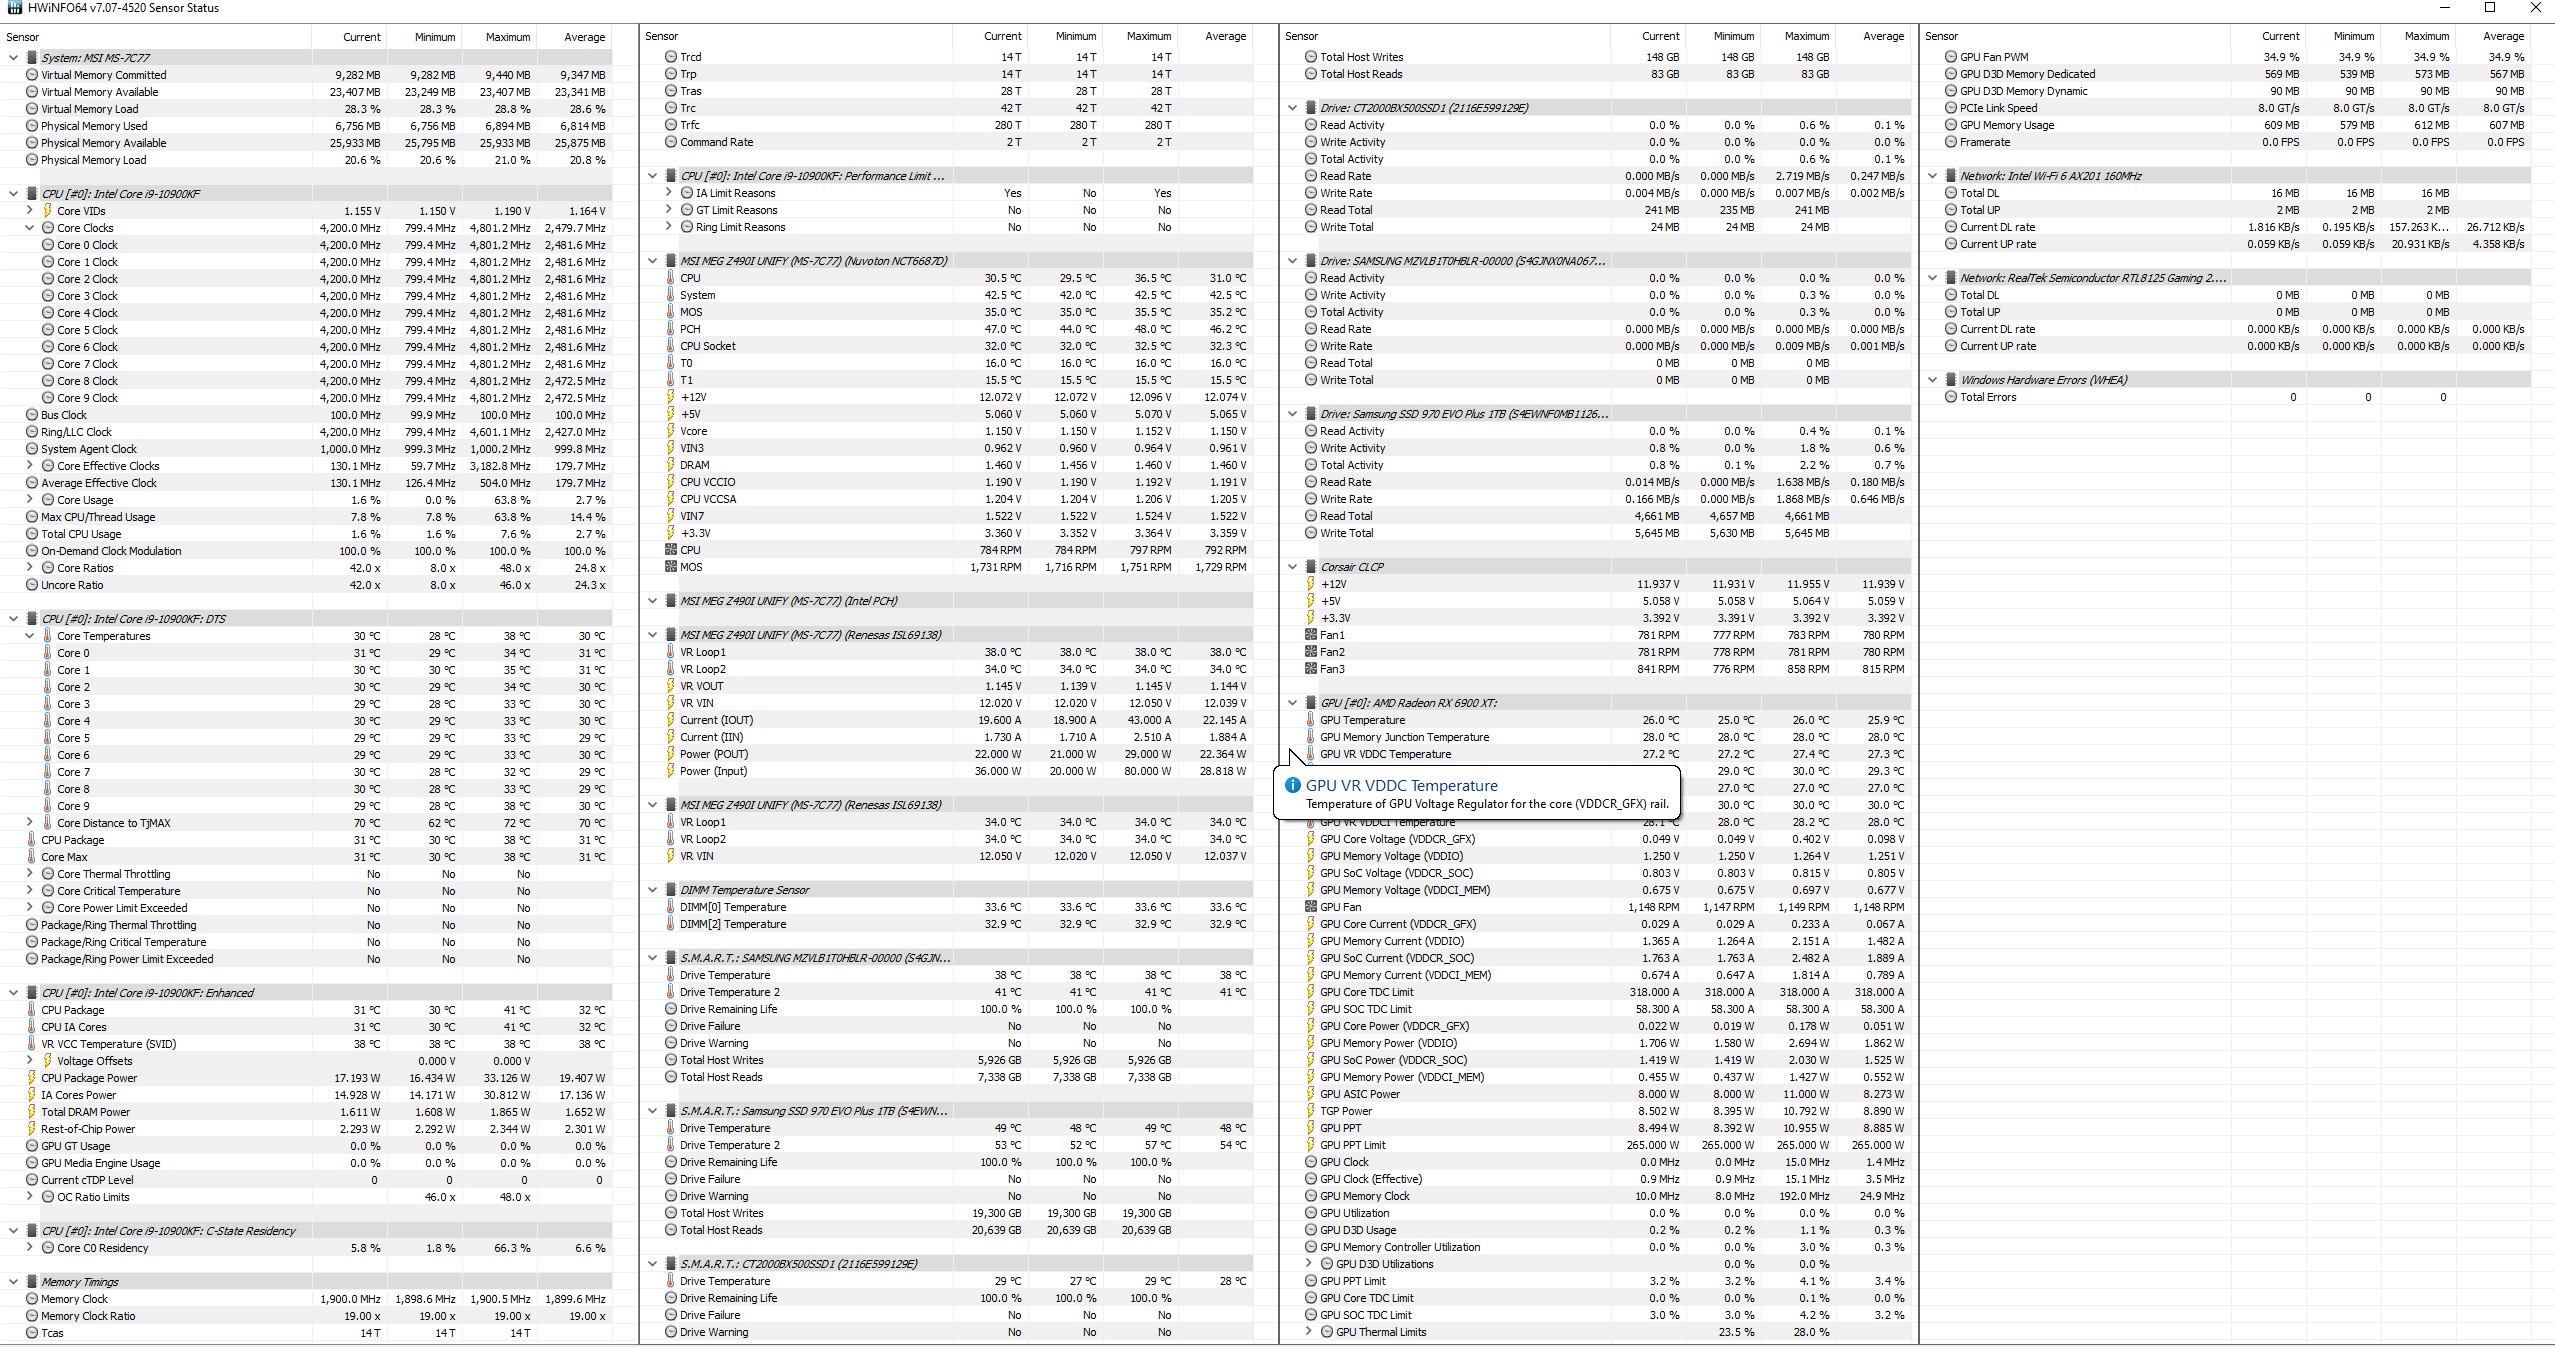The width and height of the screenshot is (2555, 1347).
Task: Click the GPU Fan PWM sensor icon
Action: (x=1951, y=57)
